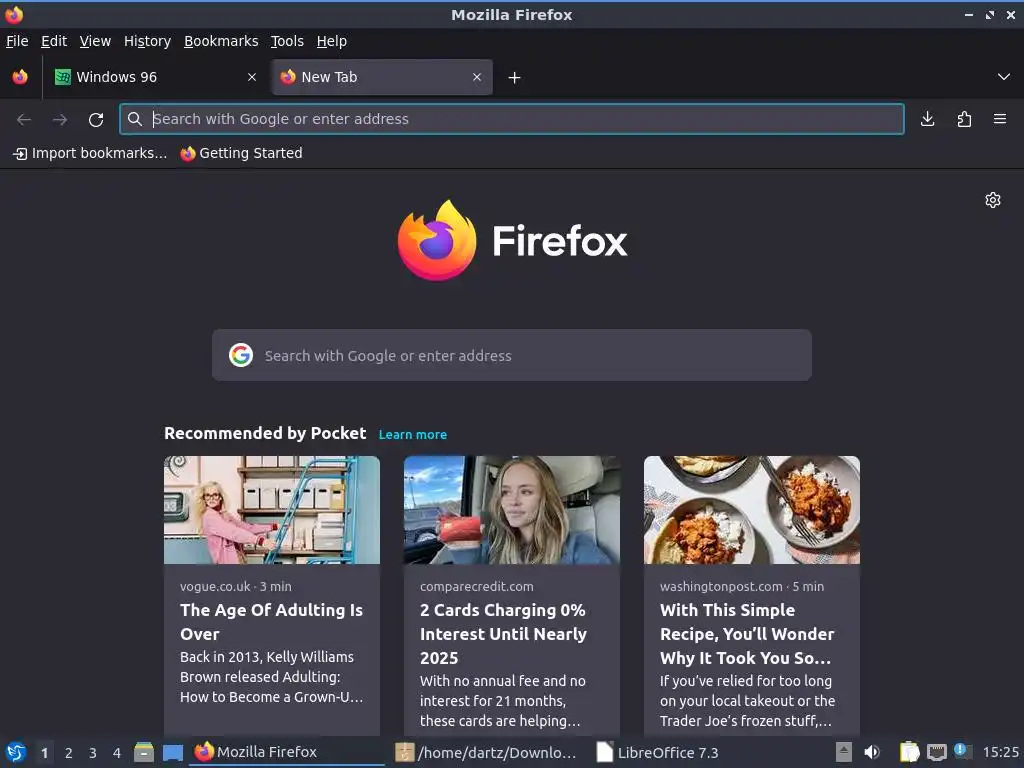Open the Edit menu
The image size is (1024, 768).
[54, 41]
